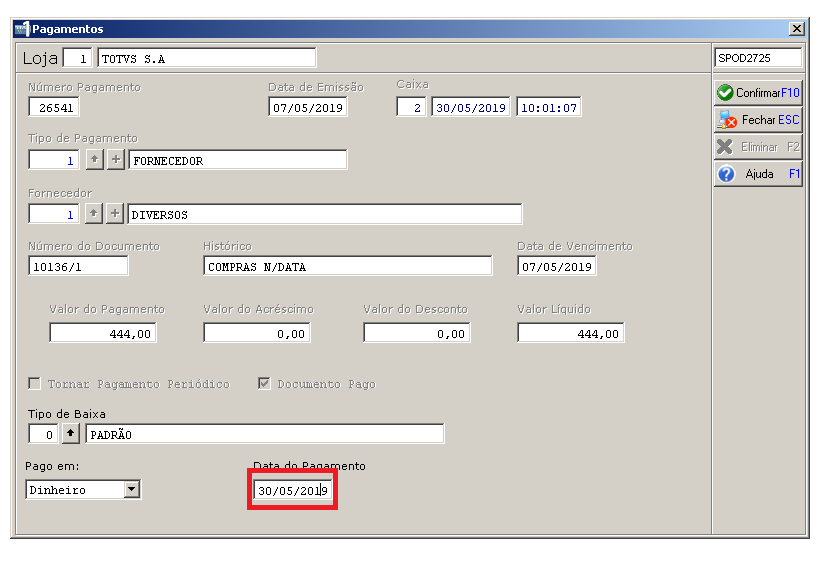Image resolution: width=834 pixels, height=561 pixels.
Task: Click the Eliminar F2 button
Action: click(758, 147)
